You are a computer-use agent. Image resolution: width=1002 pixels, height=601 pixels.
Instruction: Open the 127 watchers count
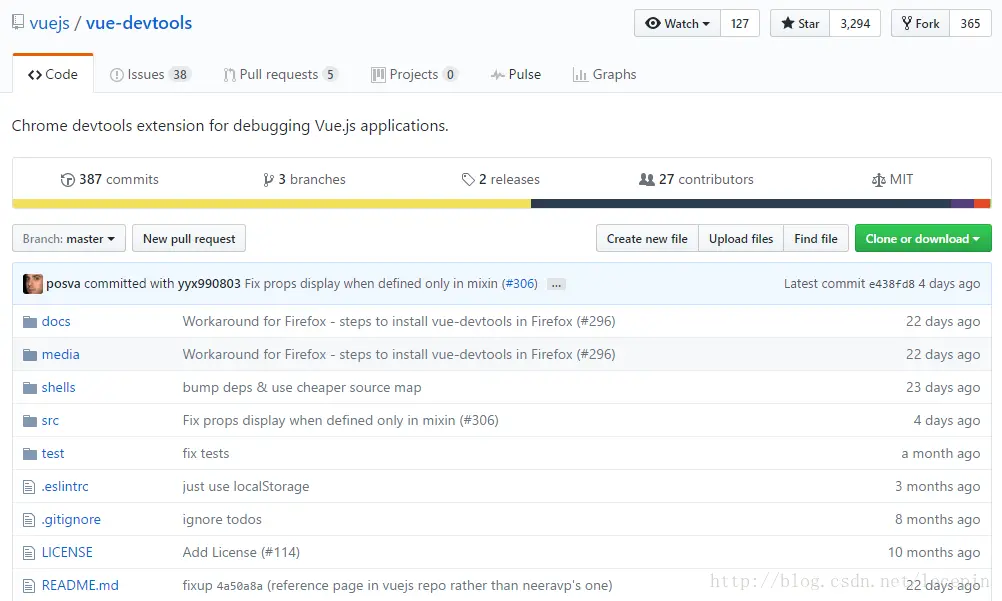[740, 24]
